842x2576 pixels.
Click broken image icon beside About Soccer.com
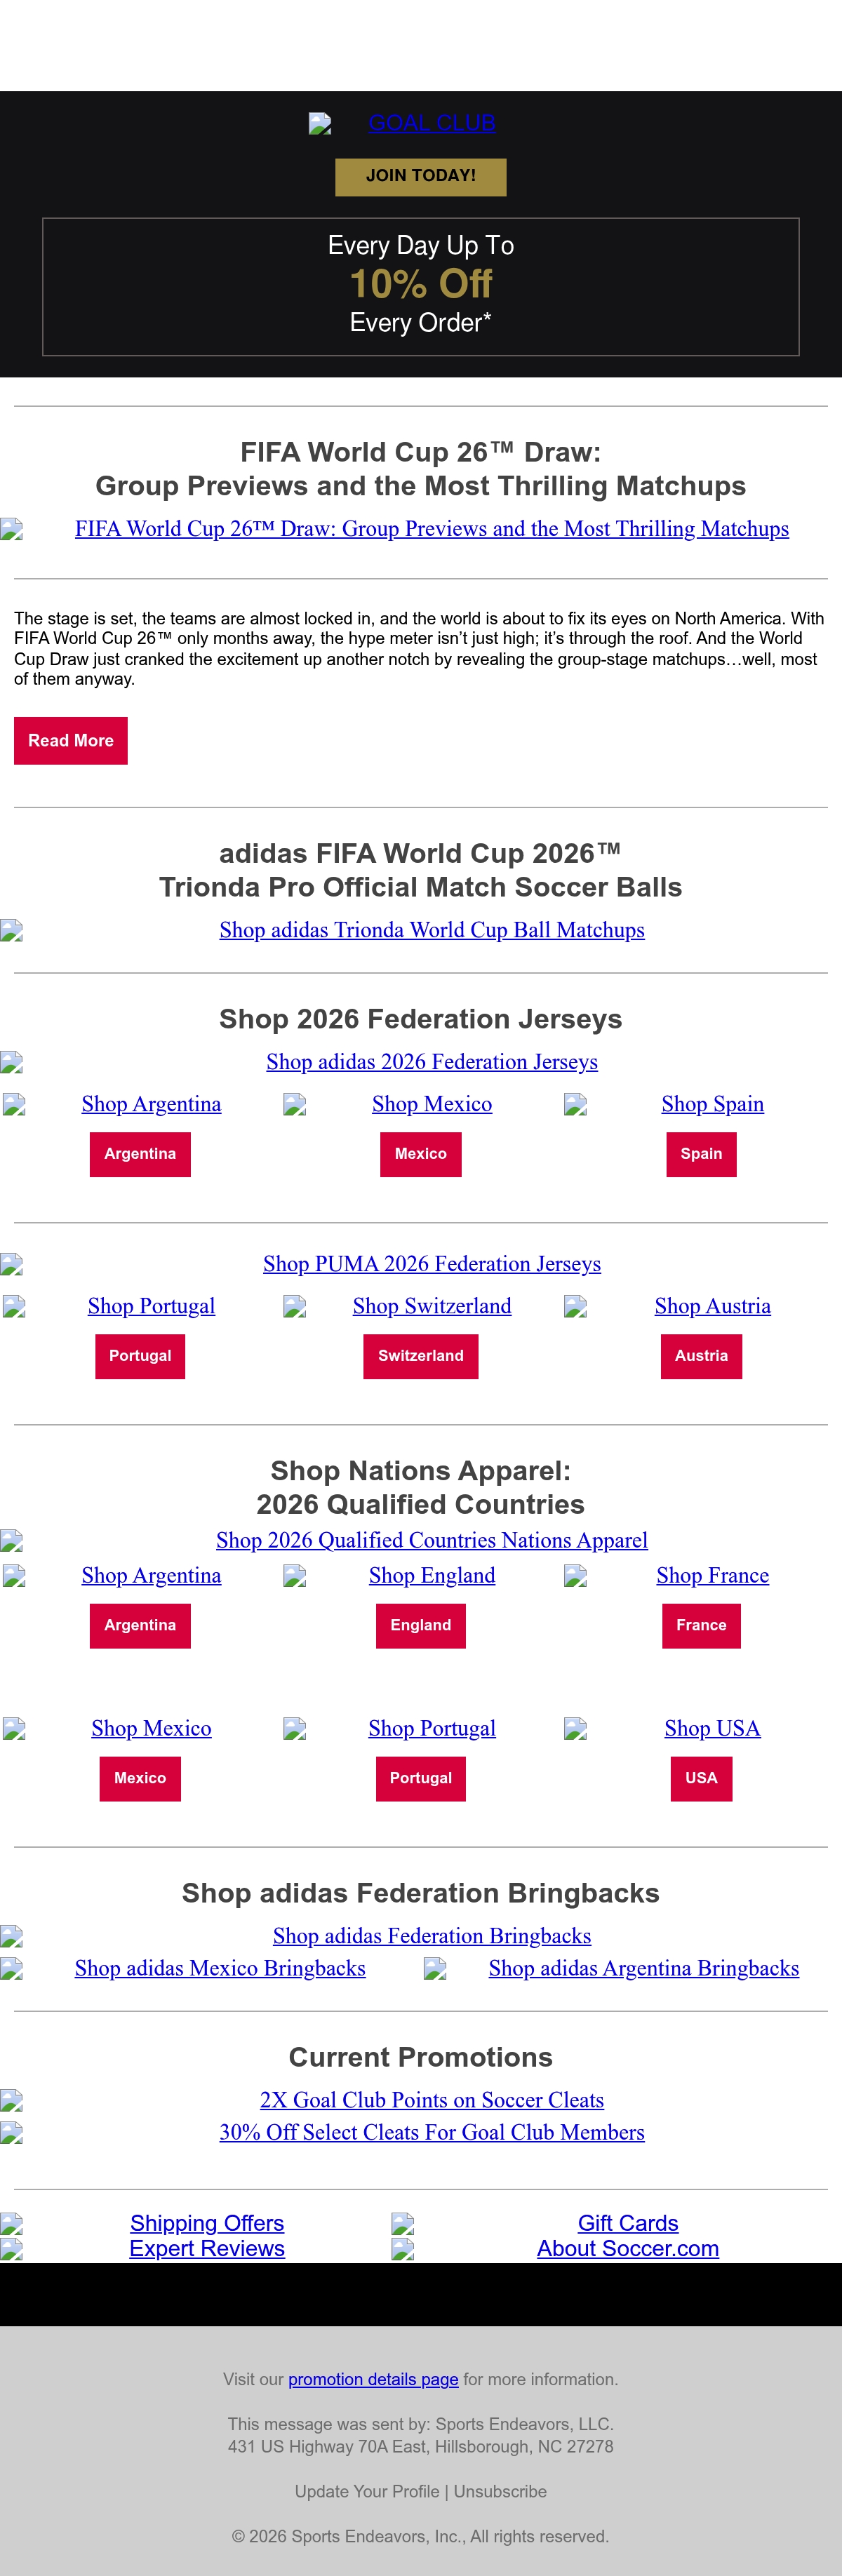403,2249
